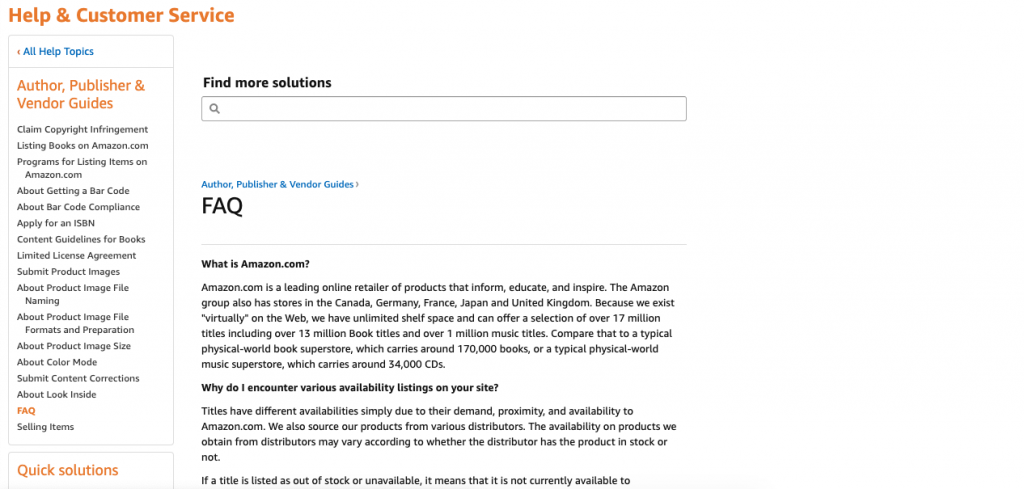Open Claim Copyright Infringement link

82,129
